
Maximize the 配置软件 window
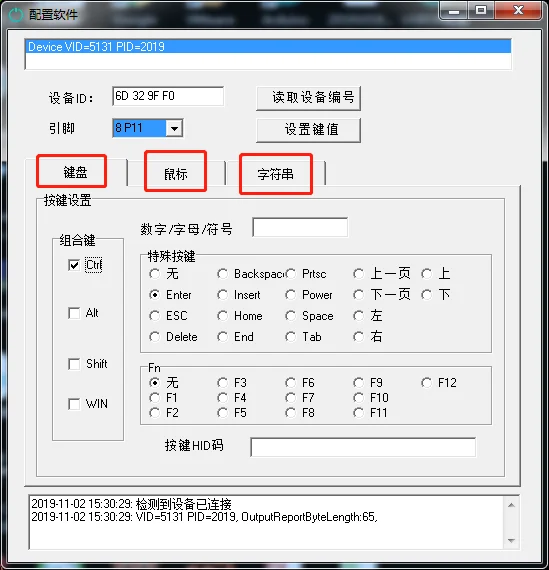(x=481, y=11)
